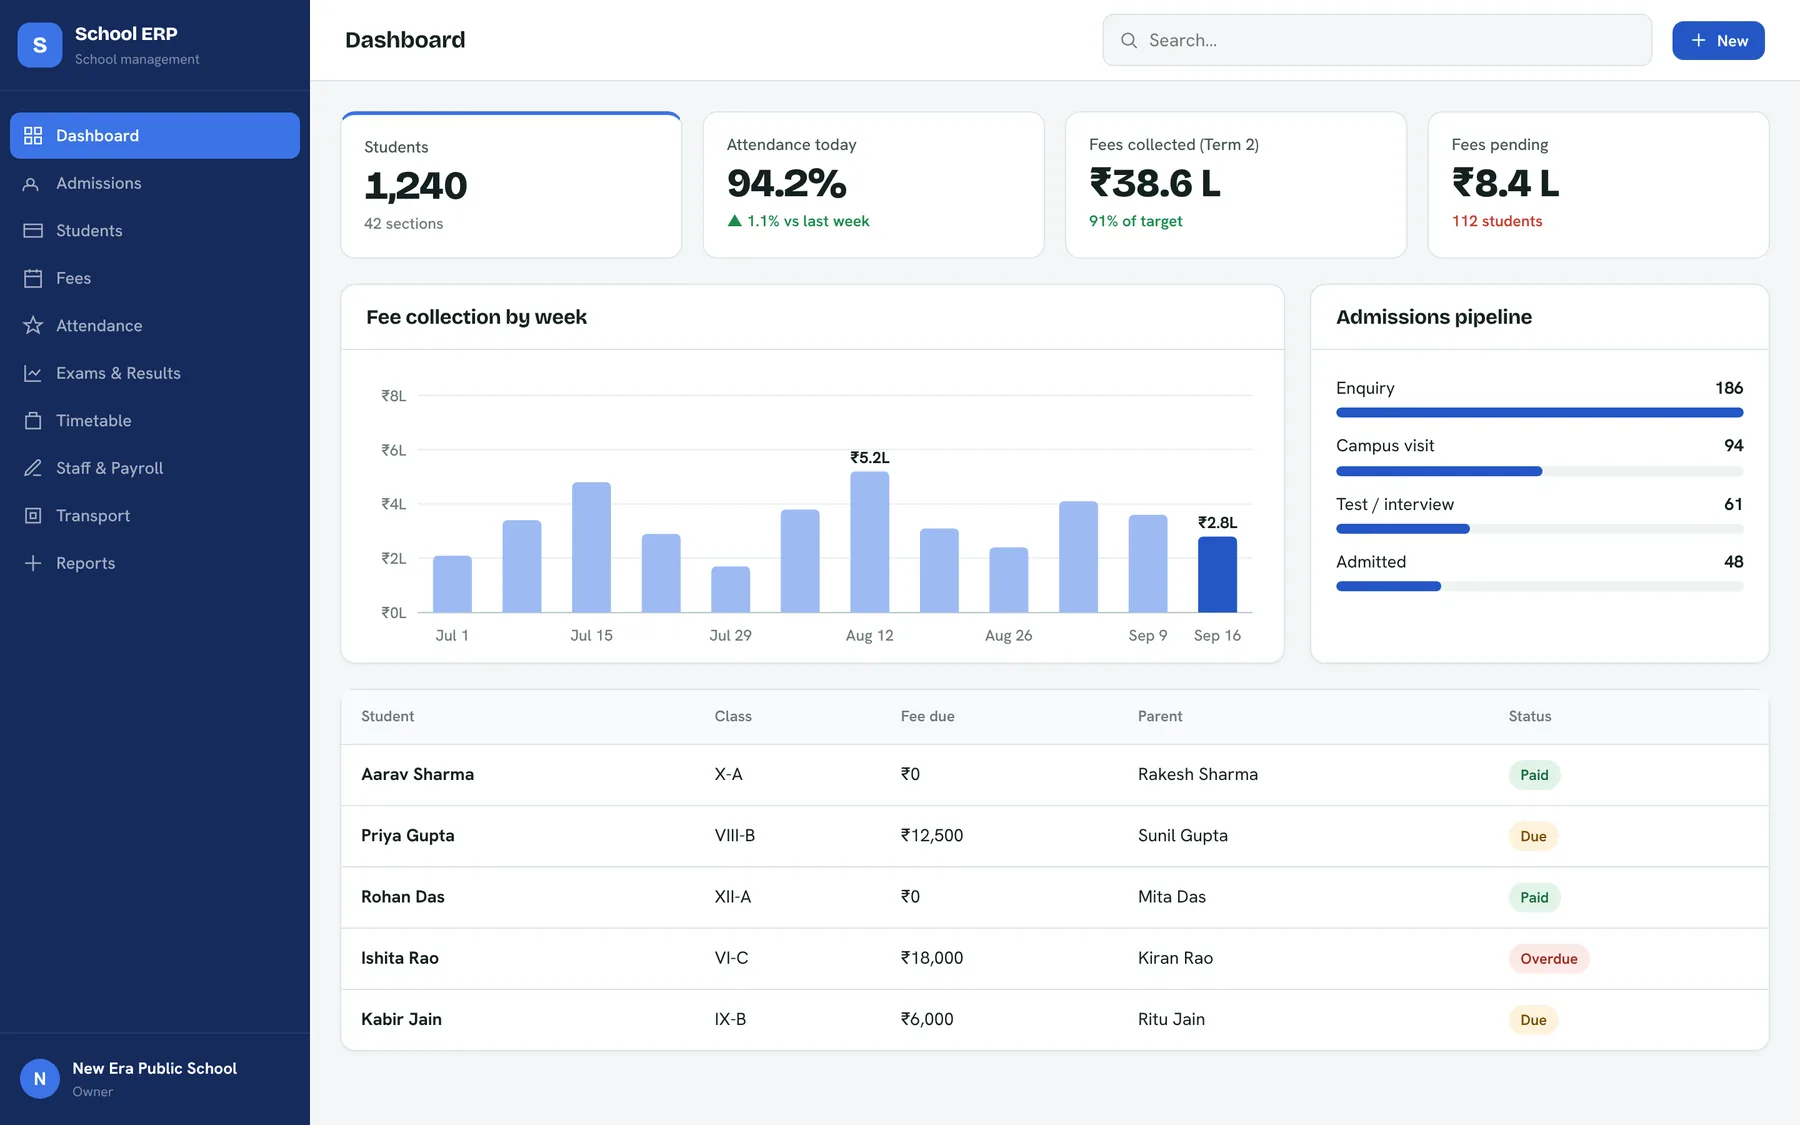
Task: Open the Priya Gupta student row
Action: coord(1055,836)
